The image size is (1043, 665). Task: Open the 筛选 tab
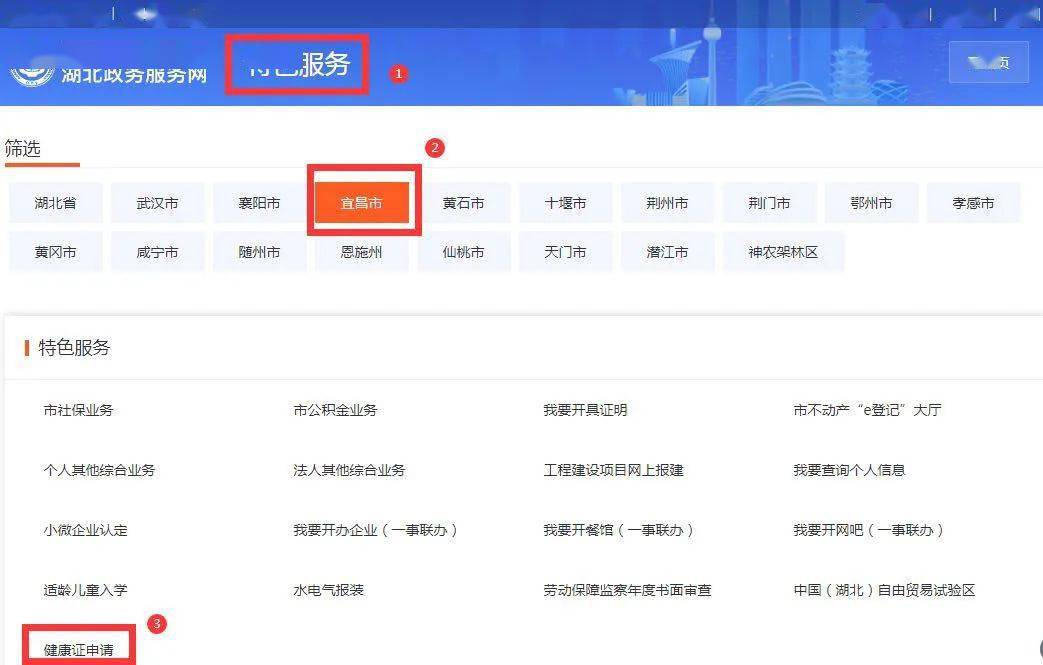point(23,149)
